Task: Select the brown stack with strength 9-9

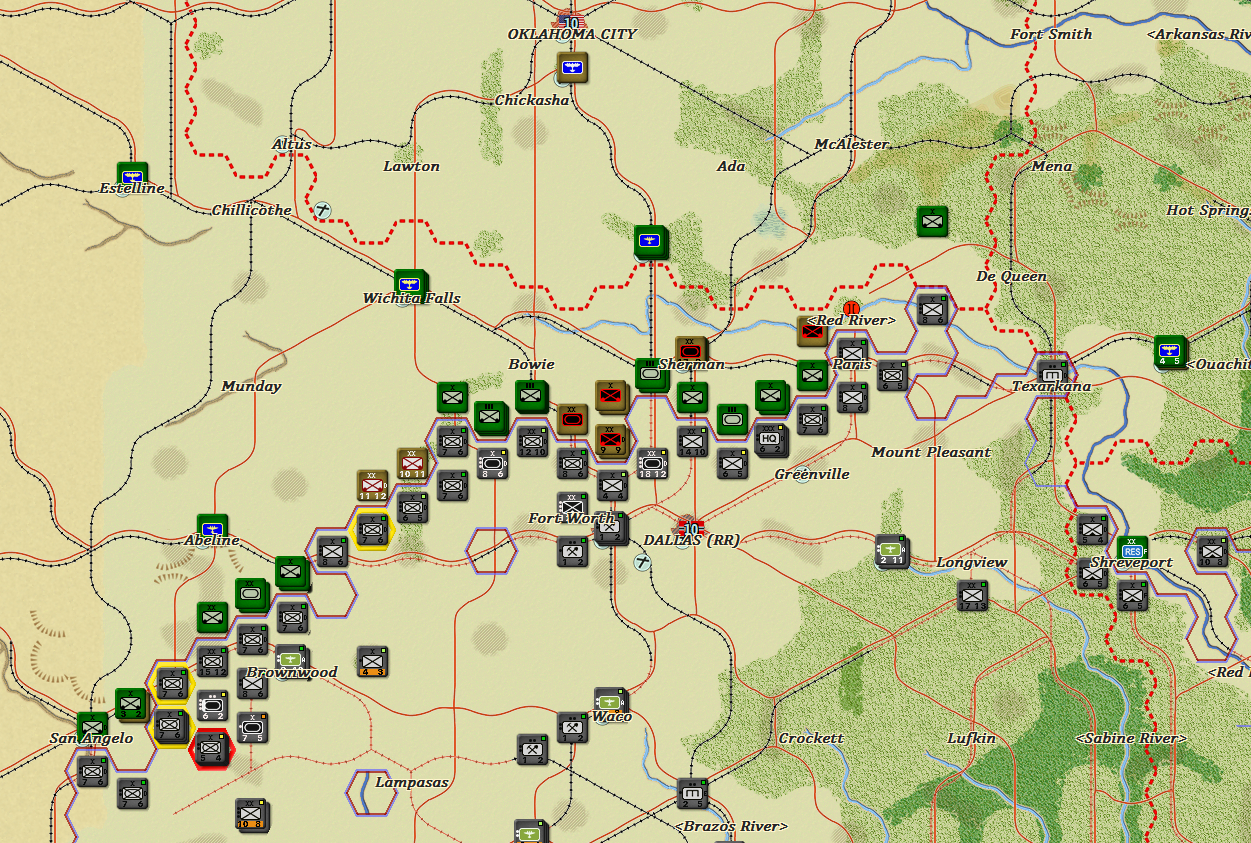Action: pyautogui.click(x=610, y=439)
